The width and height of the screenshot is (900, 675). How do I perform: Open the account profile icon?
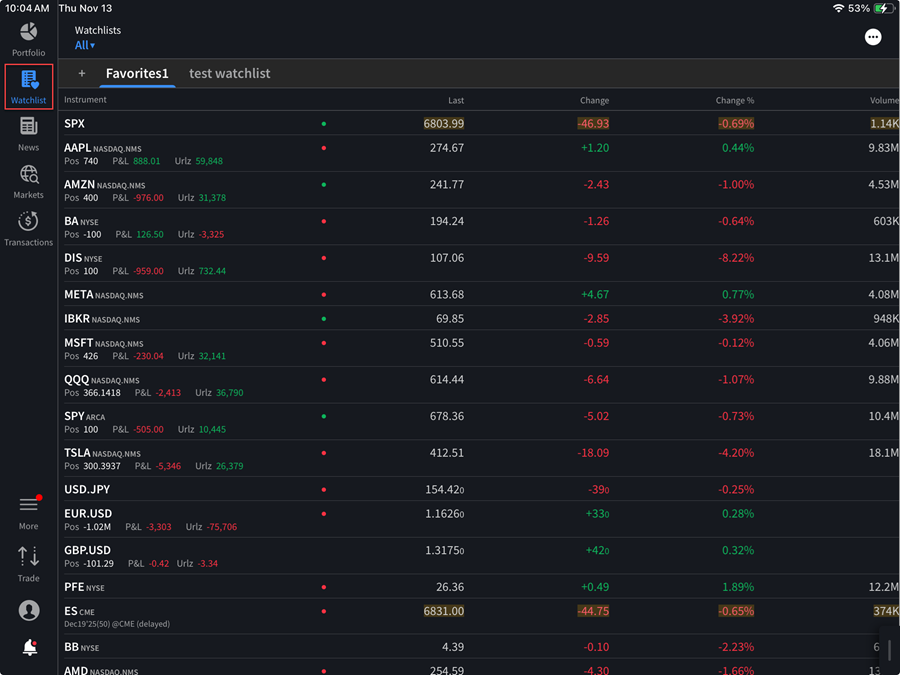pyautogui.click(x=28, y=610)
